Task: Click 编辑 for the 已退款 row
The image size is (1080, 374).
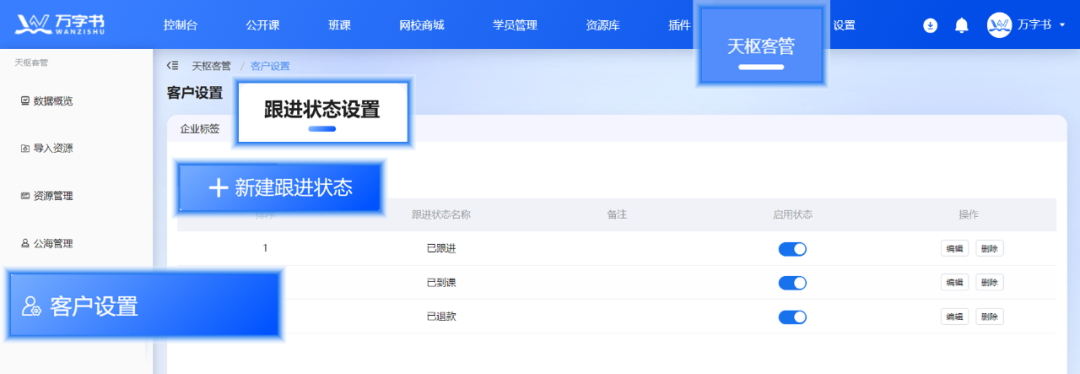Action: [x=955, y=317]
